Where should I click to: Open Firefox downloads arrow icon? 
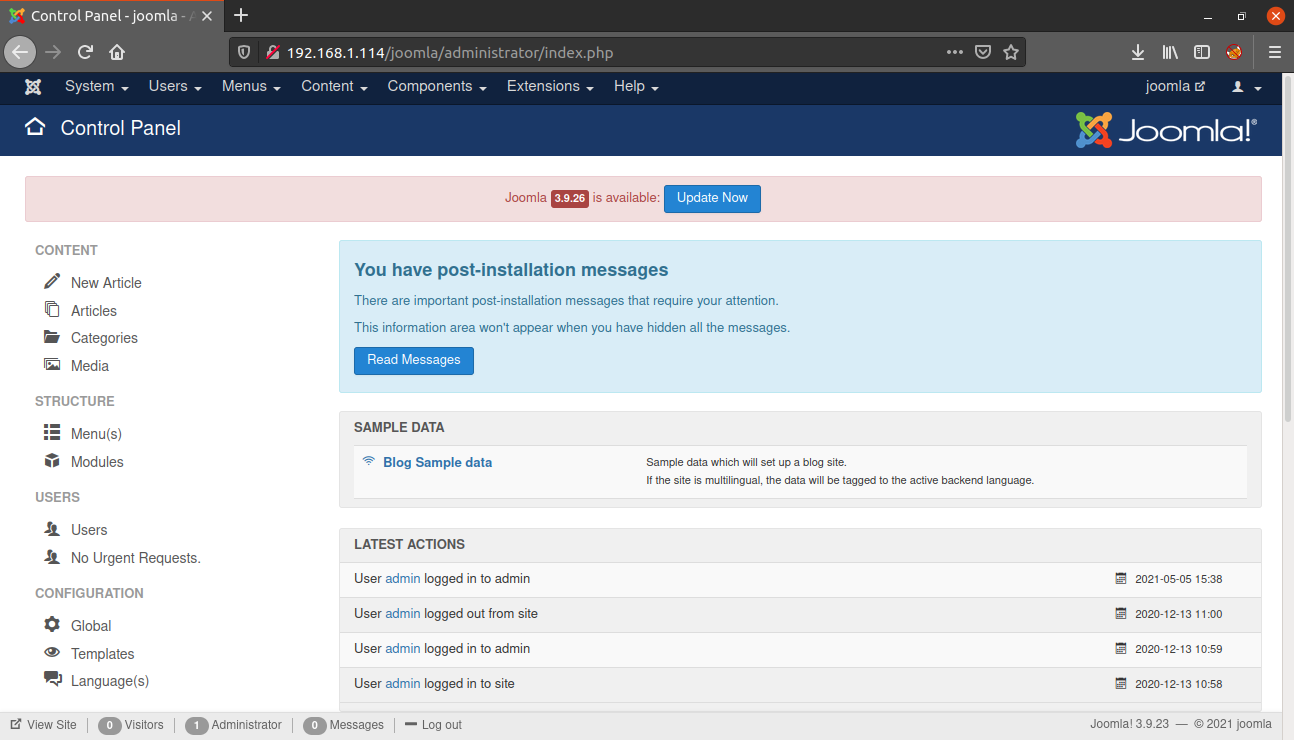point(1138,52)
